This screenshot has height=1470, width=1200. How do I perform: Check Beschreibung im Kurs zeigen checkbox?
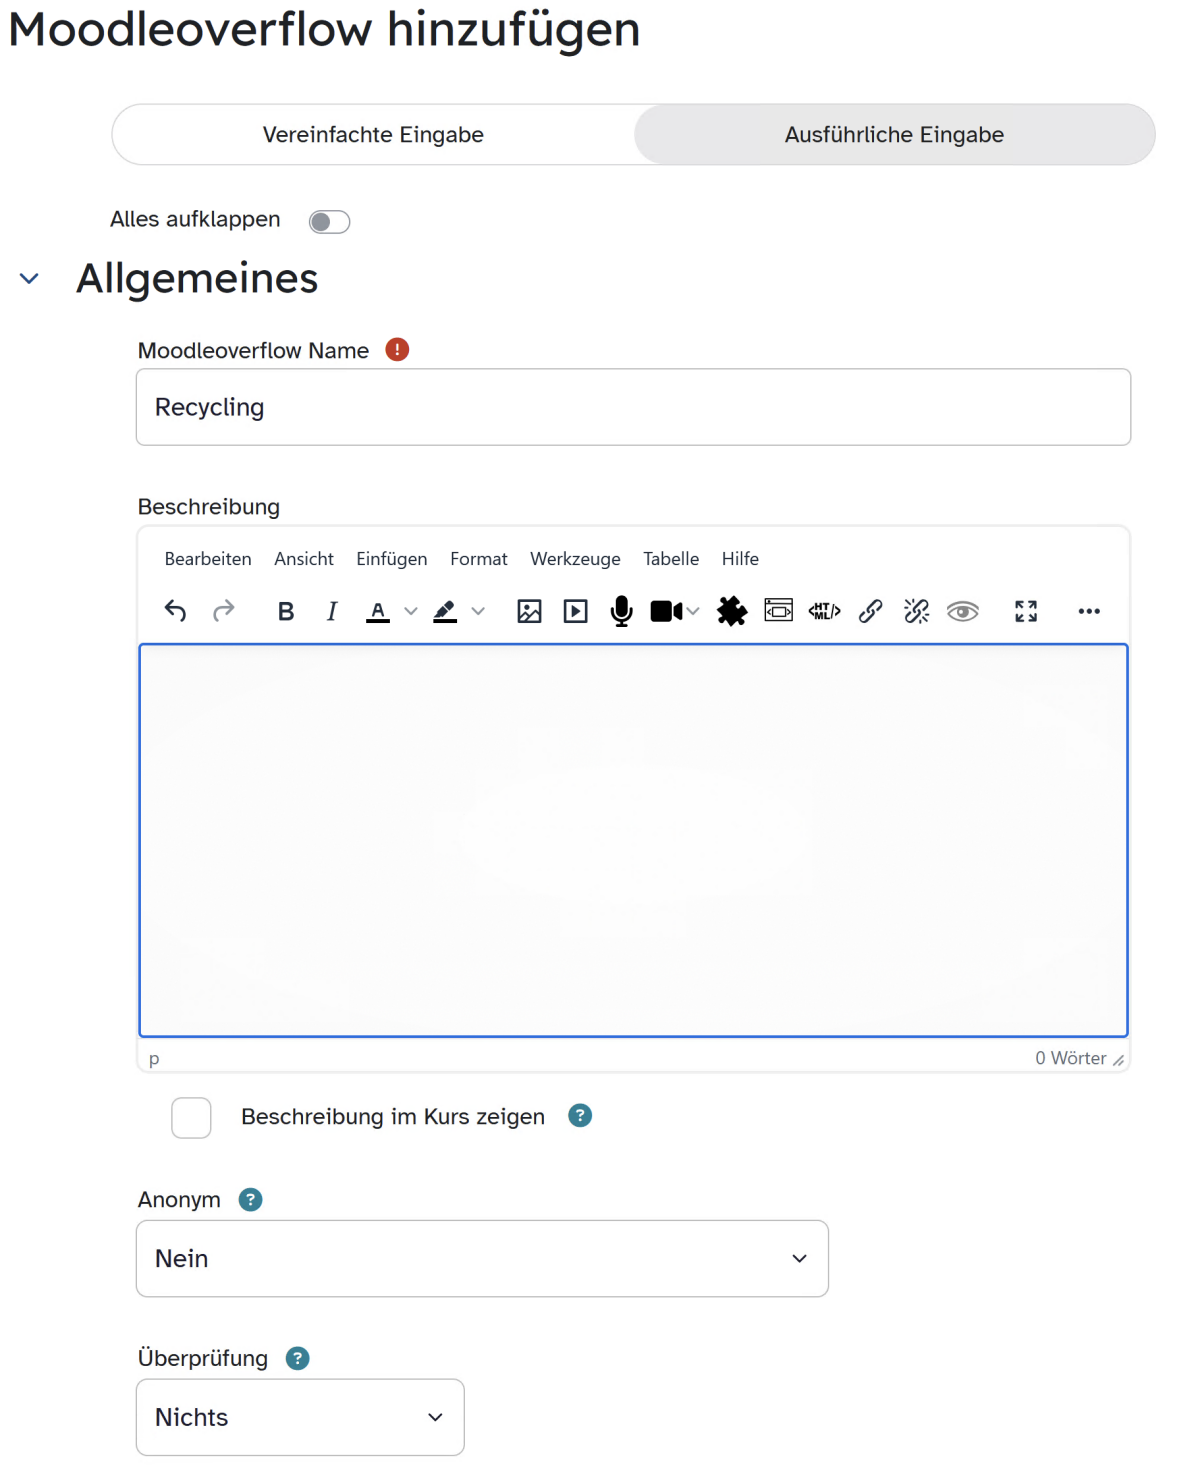191,1117
